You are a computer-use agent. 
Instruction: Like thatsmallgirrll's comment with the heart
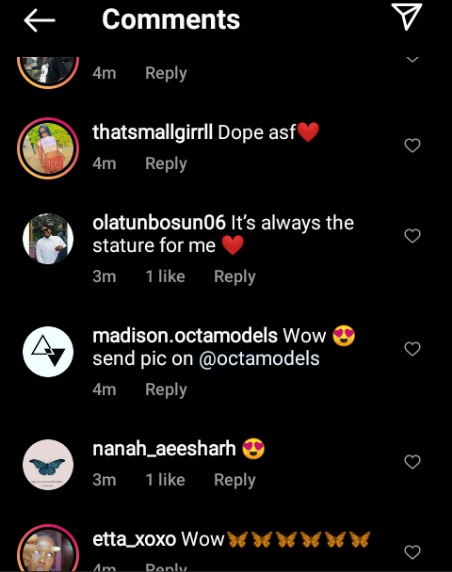click(413, 146)
